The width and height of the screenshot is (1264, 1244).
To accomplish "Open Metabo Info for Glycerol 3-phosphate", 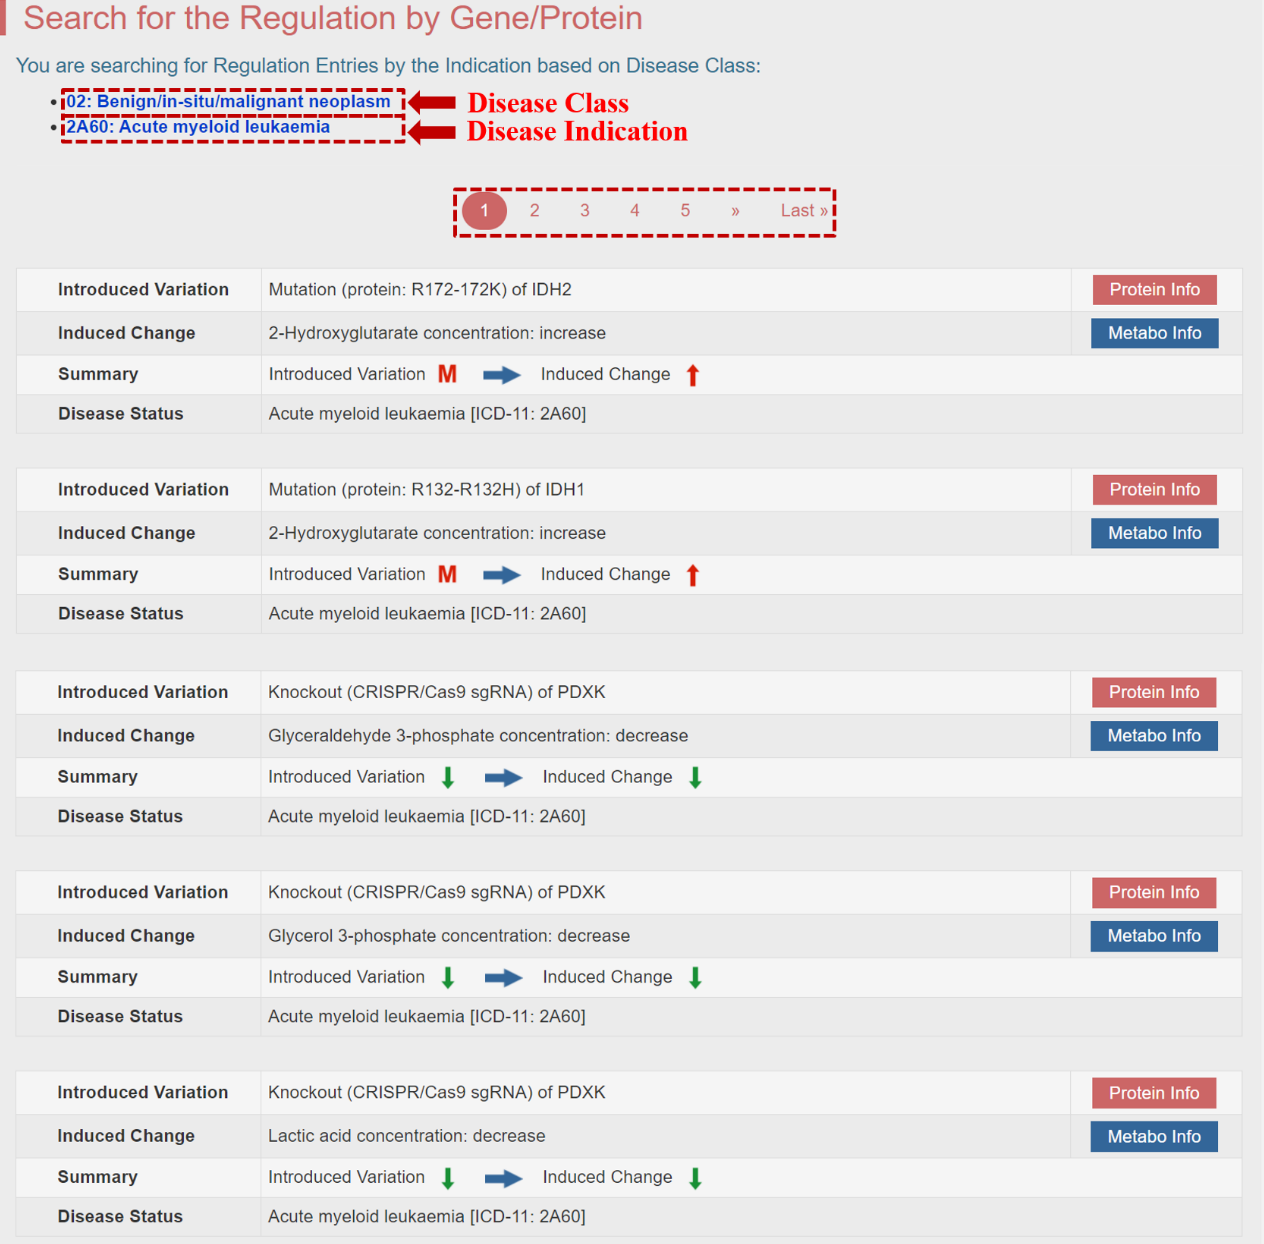I will coord(1154,936).
